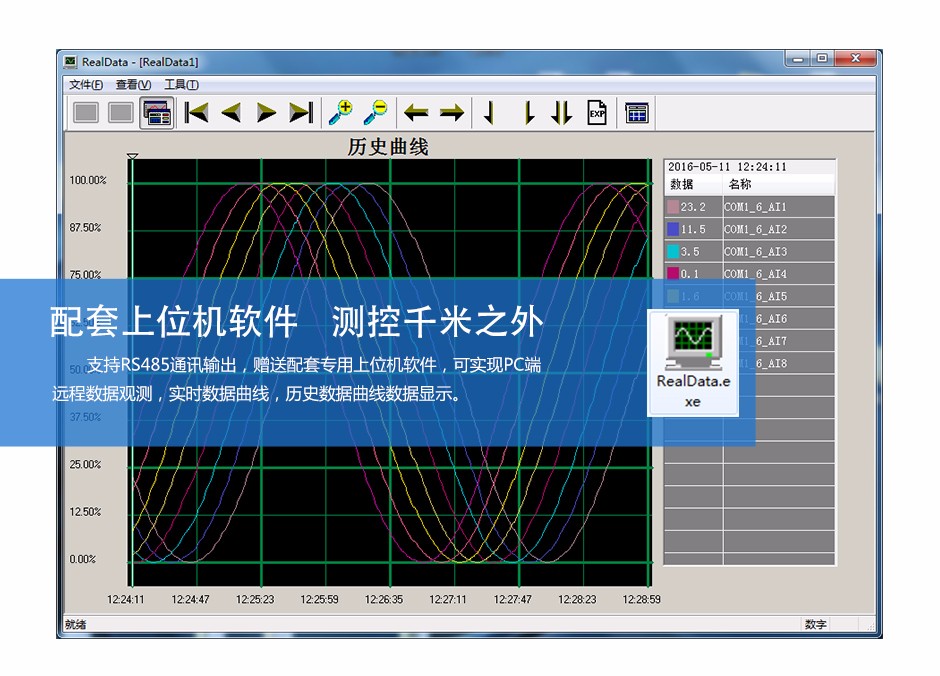The width and height of the screenshot is (940, 676).
Task: Click the cyan COM1_6_AI3 color swatch
Action: coord(673,252)
